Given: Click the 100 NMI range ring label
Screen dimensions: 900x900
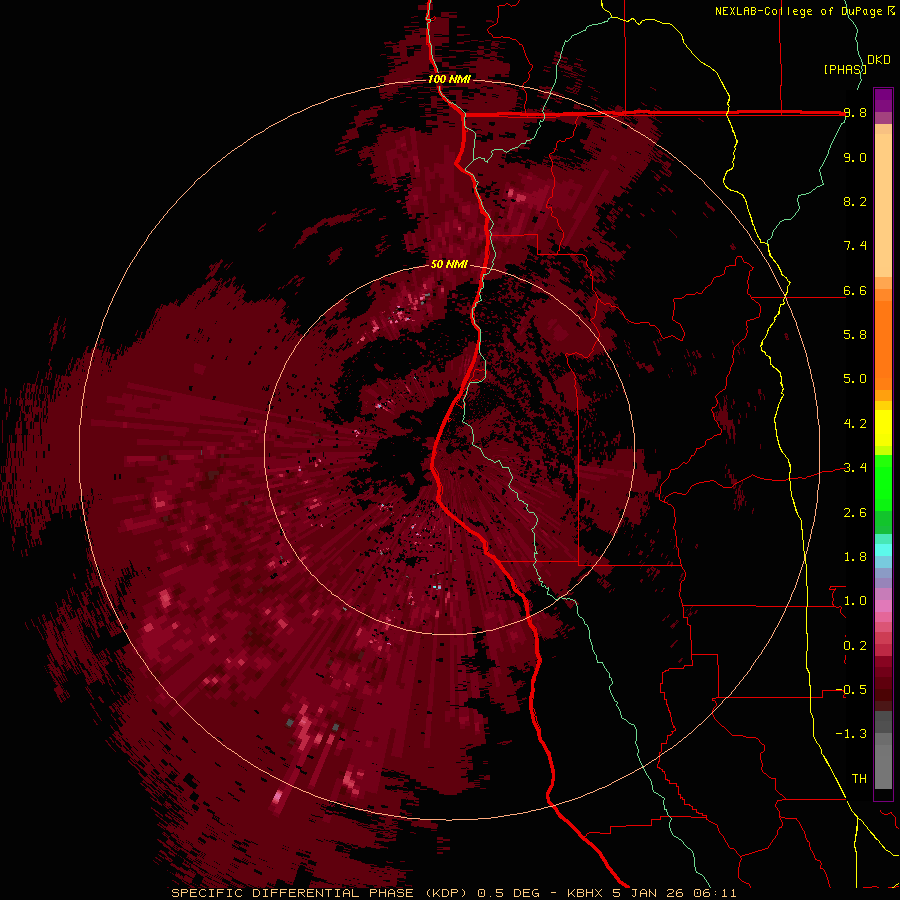Looking at the screenshot, I should pyautogui.click(x=449, y=79).
